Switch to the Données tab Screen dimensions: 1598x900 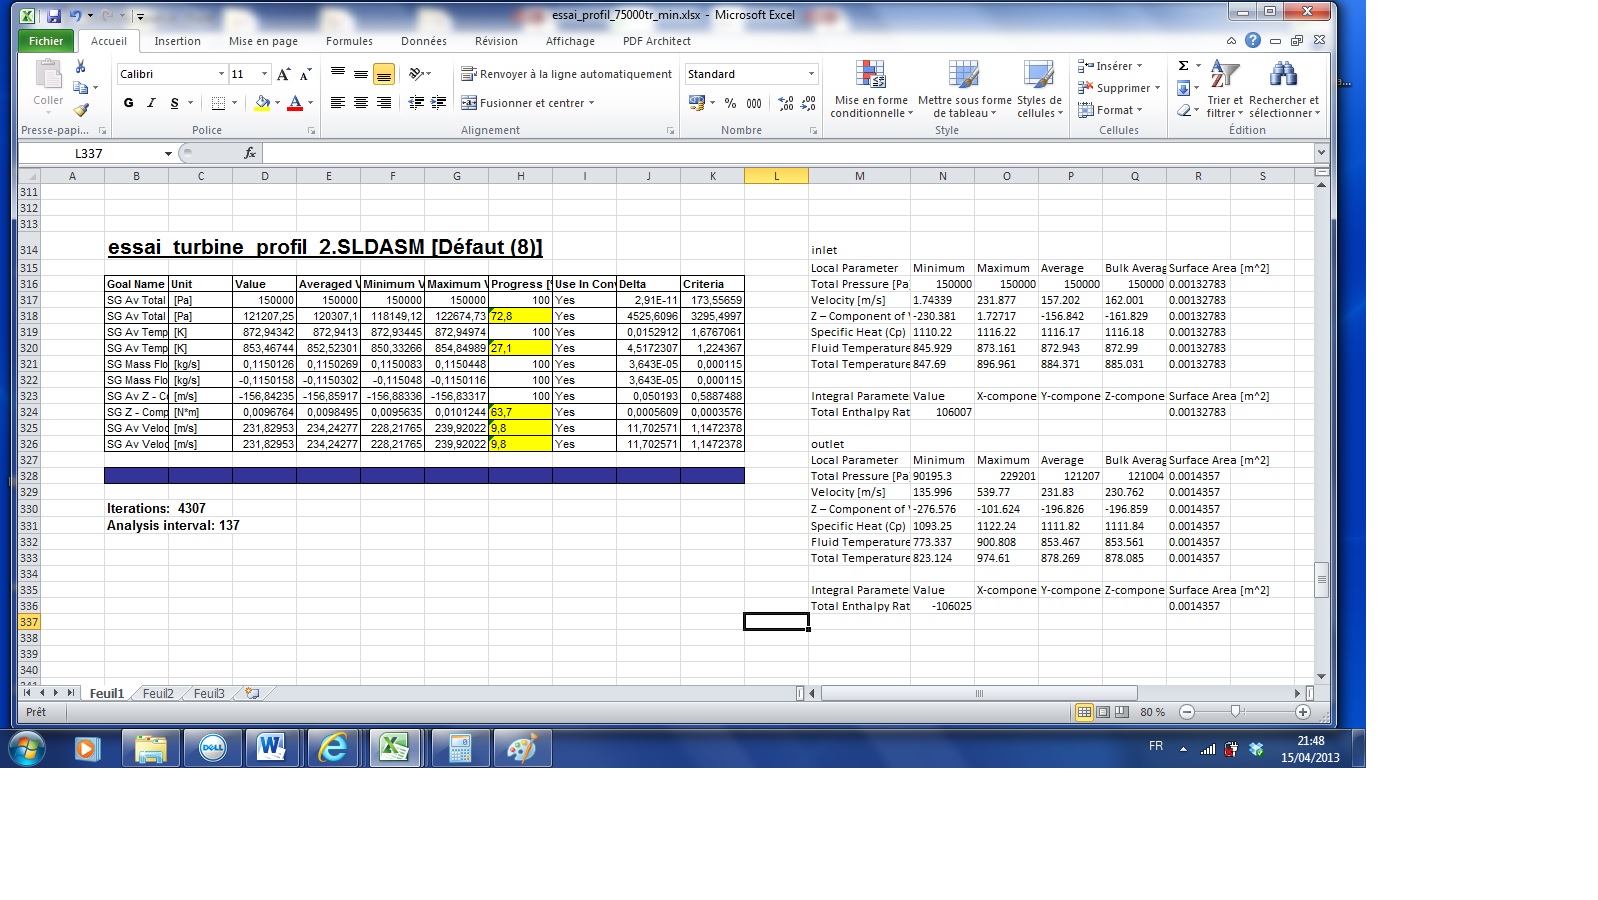tap(424, 41)
